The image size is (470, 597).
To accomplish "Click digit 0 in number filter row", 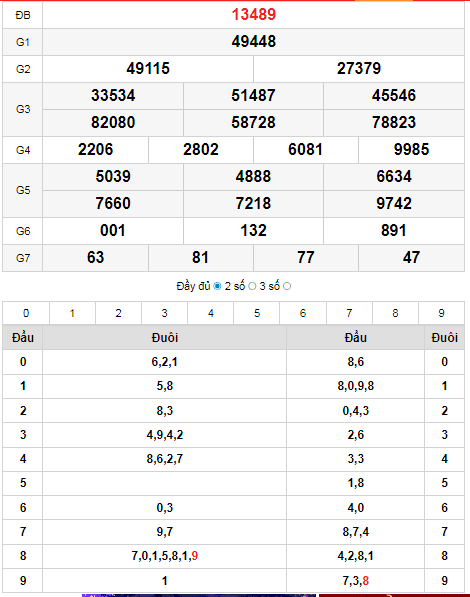I will 26,313.
